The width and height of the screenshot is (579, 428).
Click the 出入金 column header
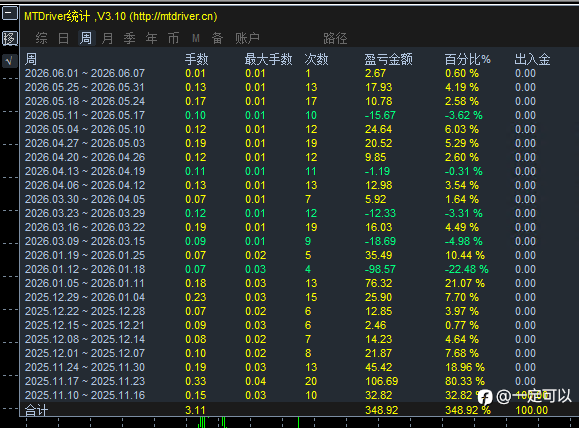tap(532, 59)
